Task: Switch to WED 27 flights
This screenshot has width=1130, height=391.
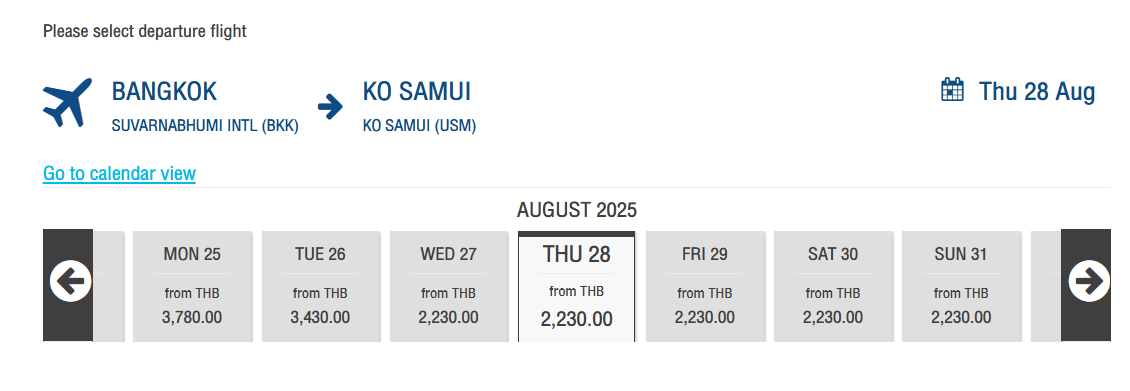Action: [448, 286]
